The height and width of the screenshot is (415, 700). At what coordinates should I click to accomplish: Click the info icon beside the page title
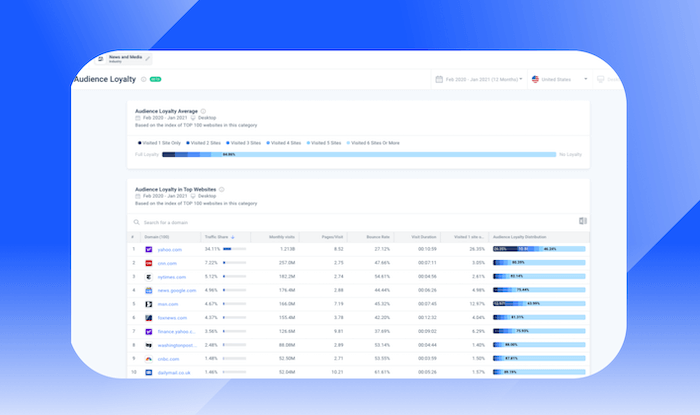tap(143, 78)
